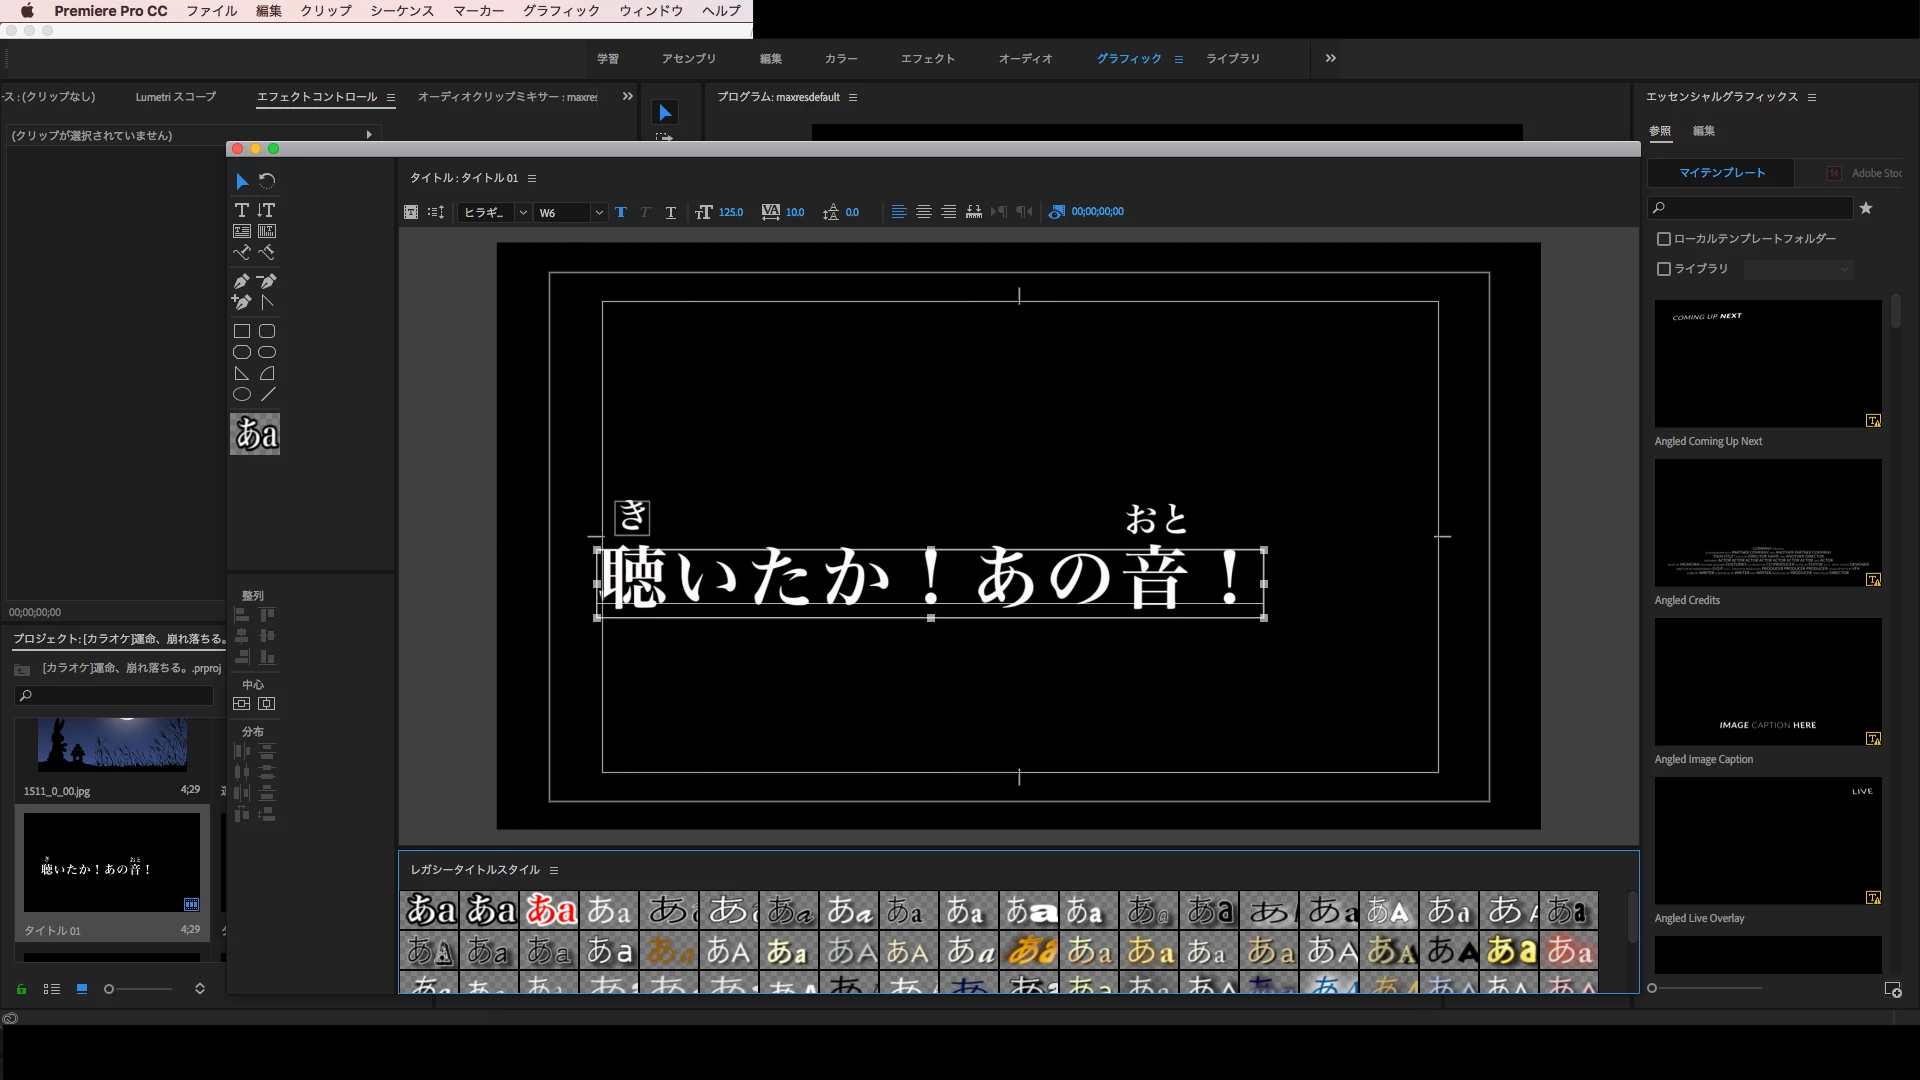Image resolution: width=1920 pixels, height=1080 pixels.
Task: Select the Rounded Rectangle (pill) tool
Action: tap(267, 352)
